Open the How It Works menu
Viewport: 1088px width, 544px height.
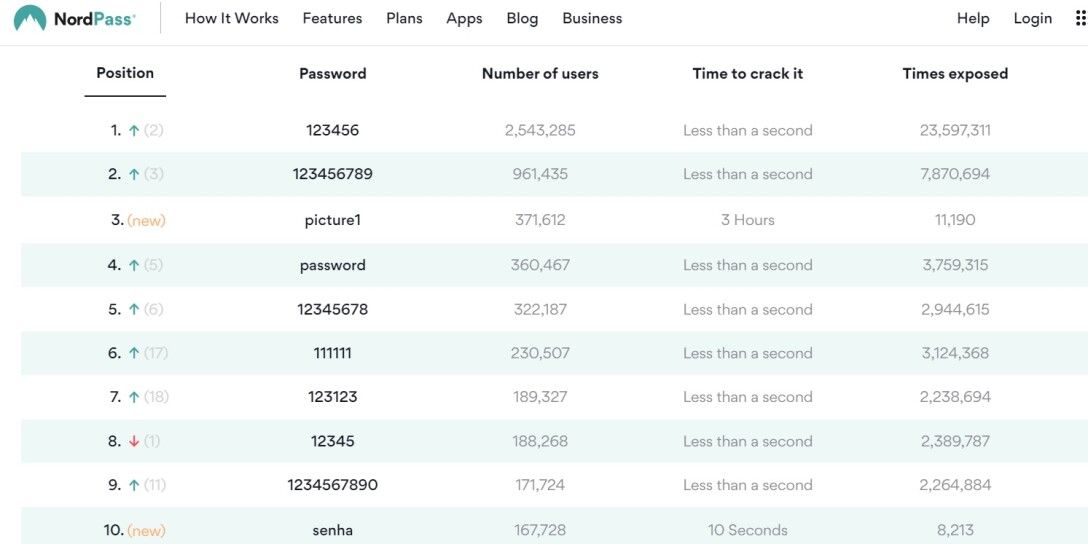(x=232, y=18)
